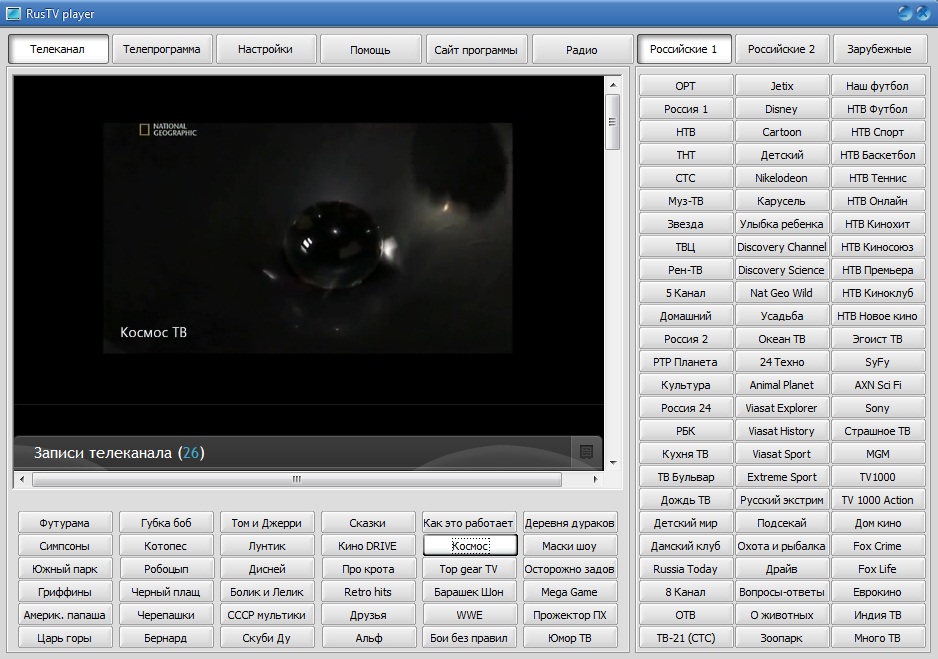Click the vertical scrollbar up arrow
Screen dimensions: 938x659
[613, 85]
